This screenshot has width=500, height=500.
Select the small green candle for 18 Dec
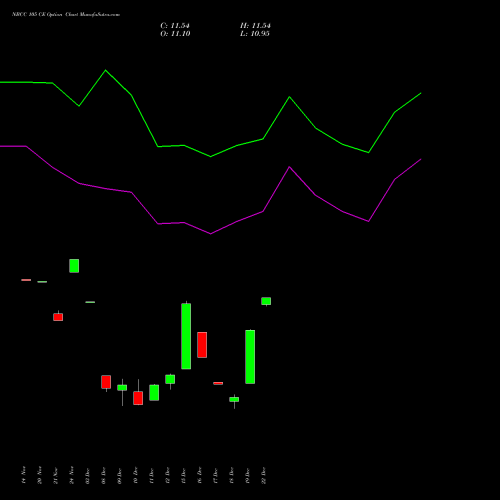click(234, 399)
